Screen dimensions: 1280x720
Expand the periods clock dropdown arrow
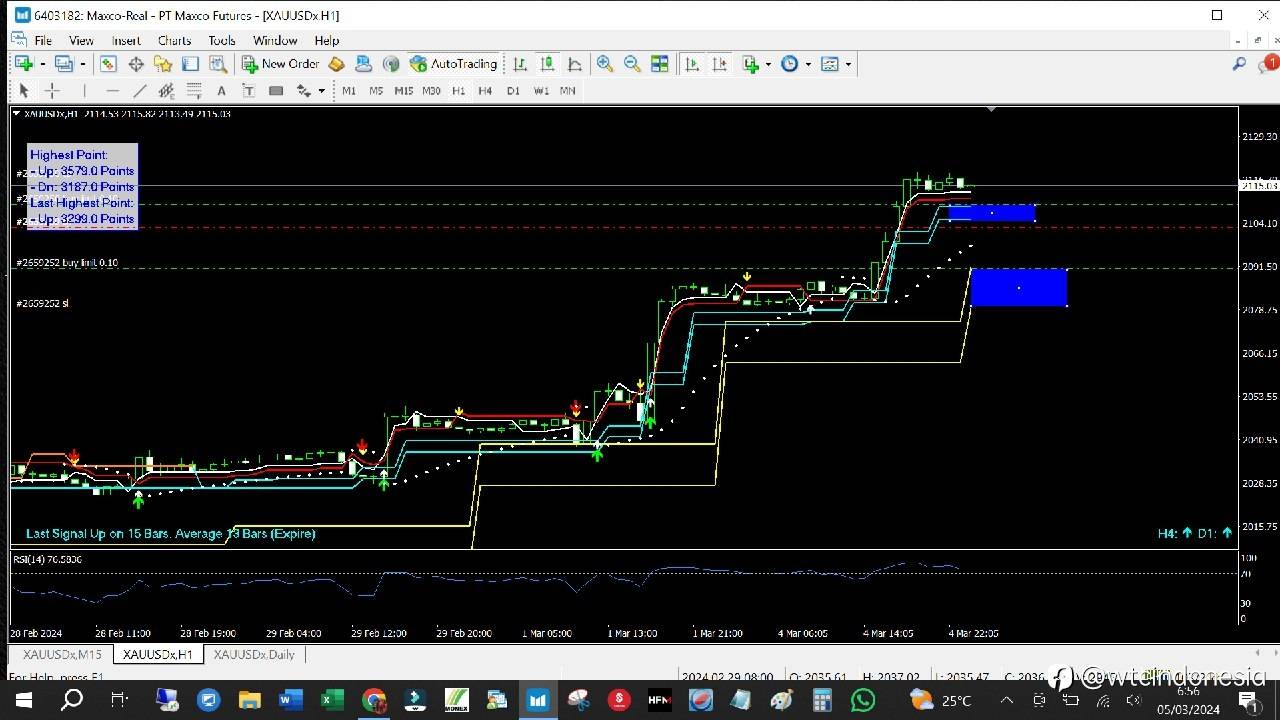click(x=808, y=64)
